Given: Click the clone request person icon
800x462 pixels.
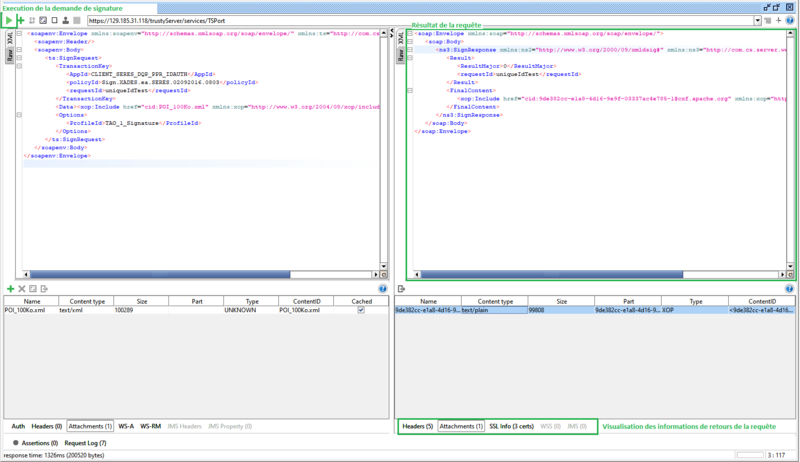Looking at the screenshot, I should point(65,20).
